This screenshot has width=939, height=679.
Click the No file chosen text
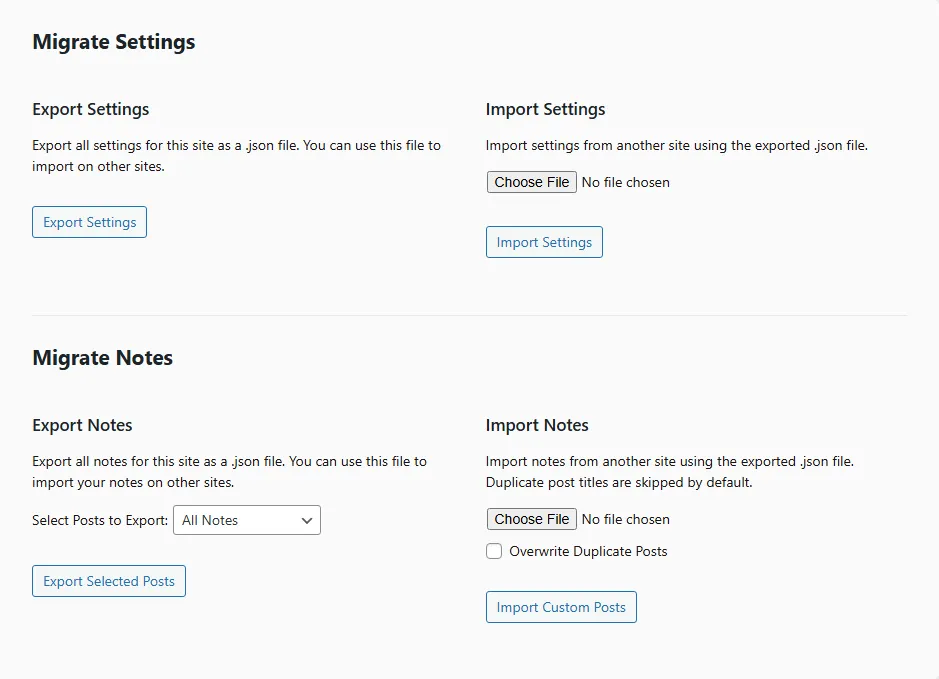625,181
